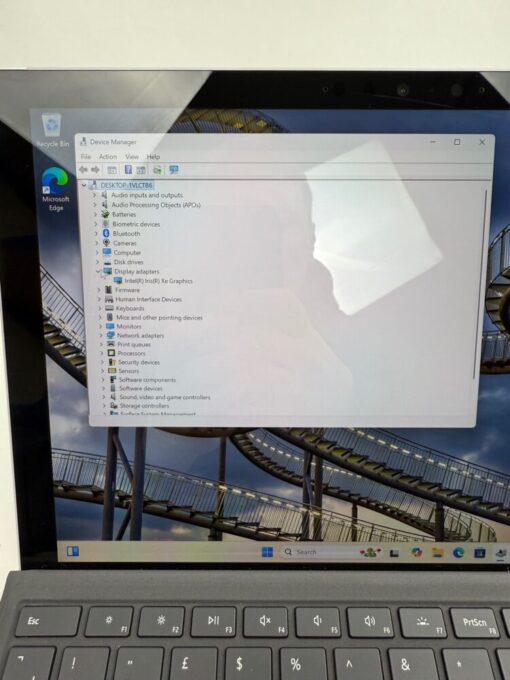Open the Windows Start button on taskbar
510x680 pixels.
pyautogui.click(x=268, y=552)
